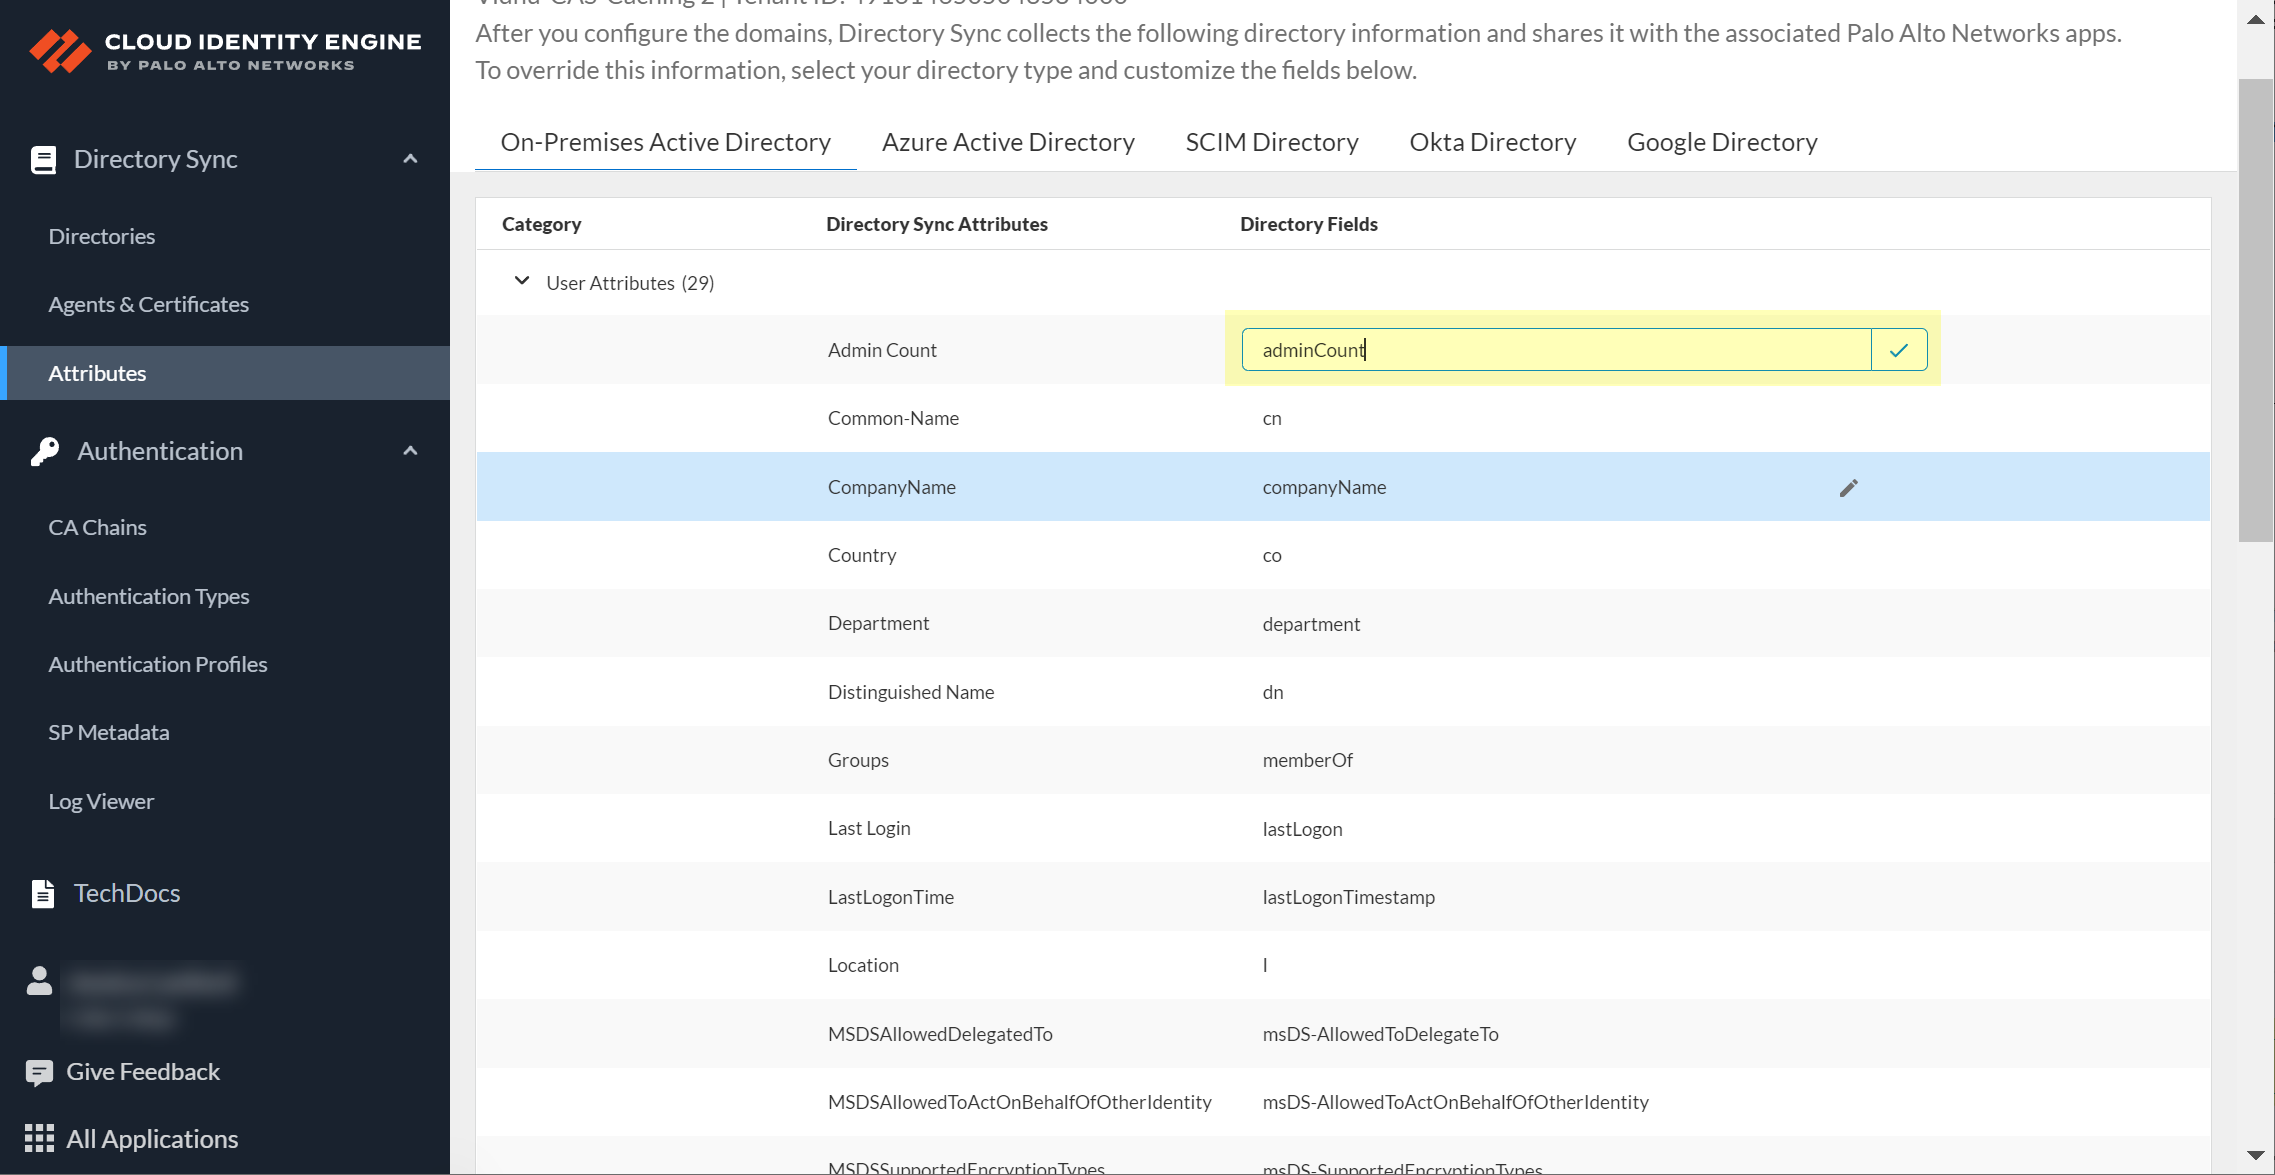
Task: Click the Give Feedback chat icon
Action: coord(39,1072)
